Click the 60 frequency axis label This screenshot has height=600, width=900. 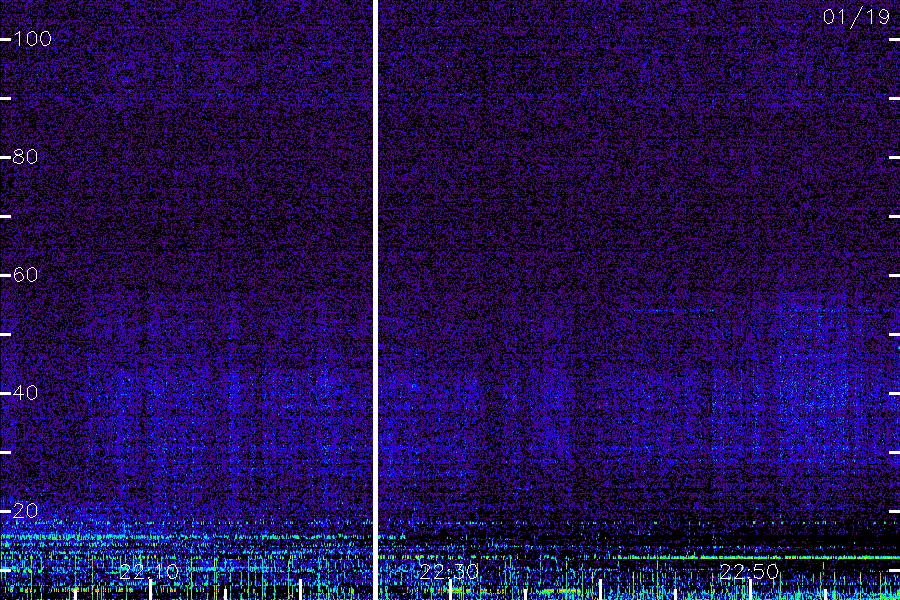pos(25,274)
